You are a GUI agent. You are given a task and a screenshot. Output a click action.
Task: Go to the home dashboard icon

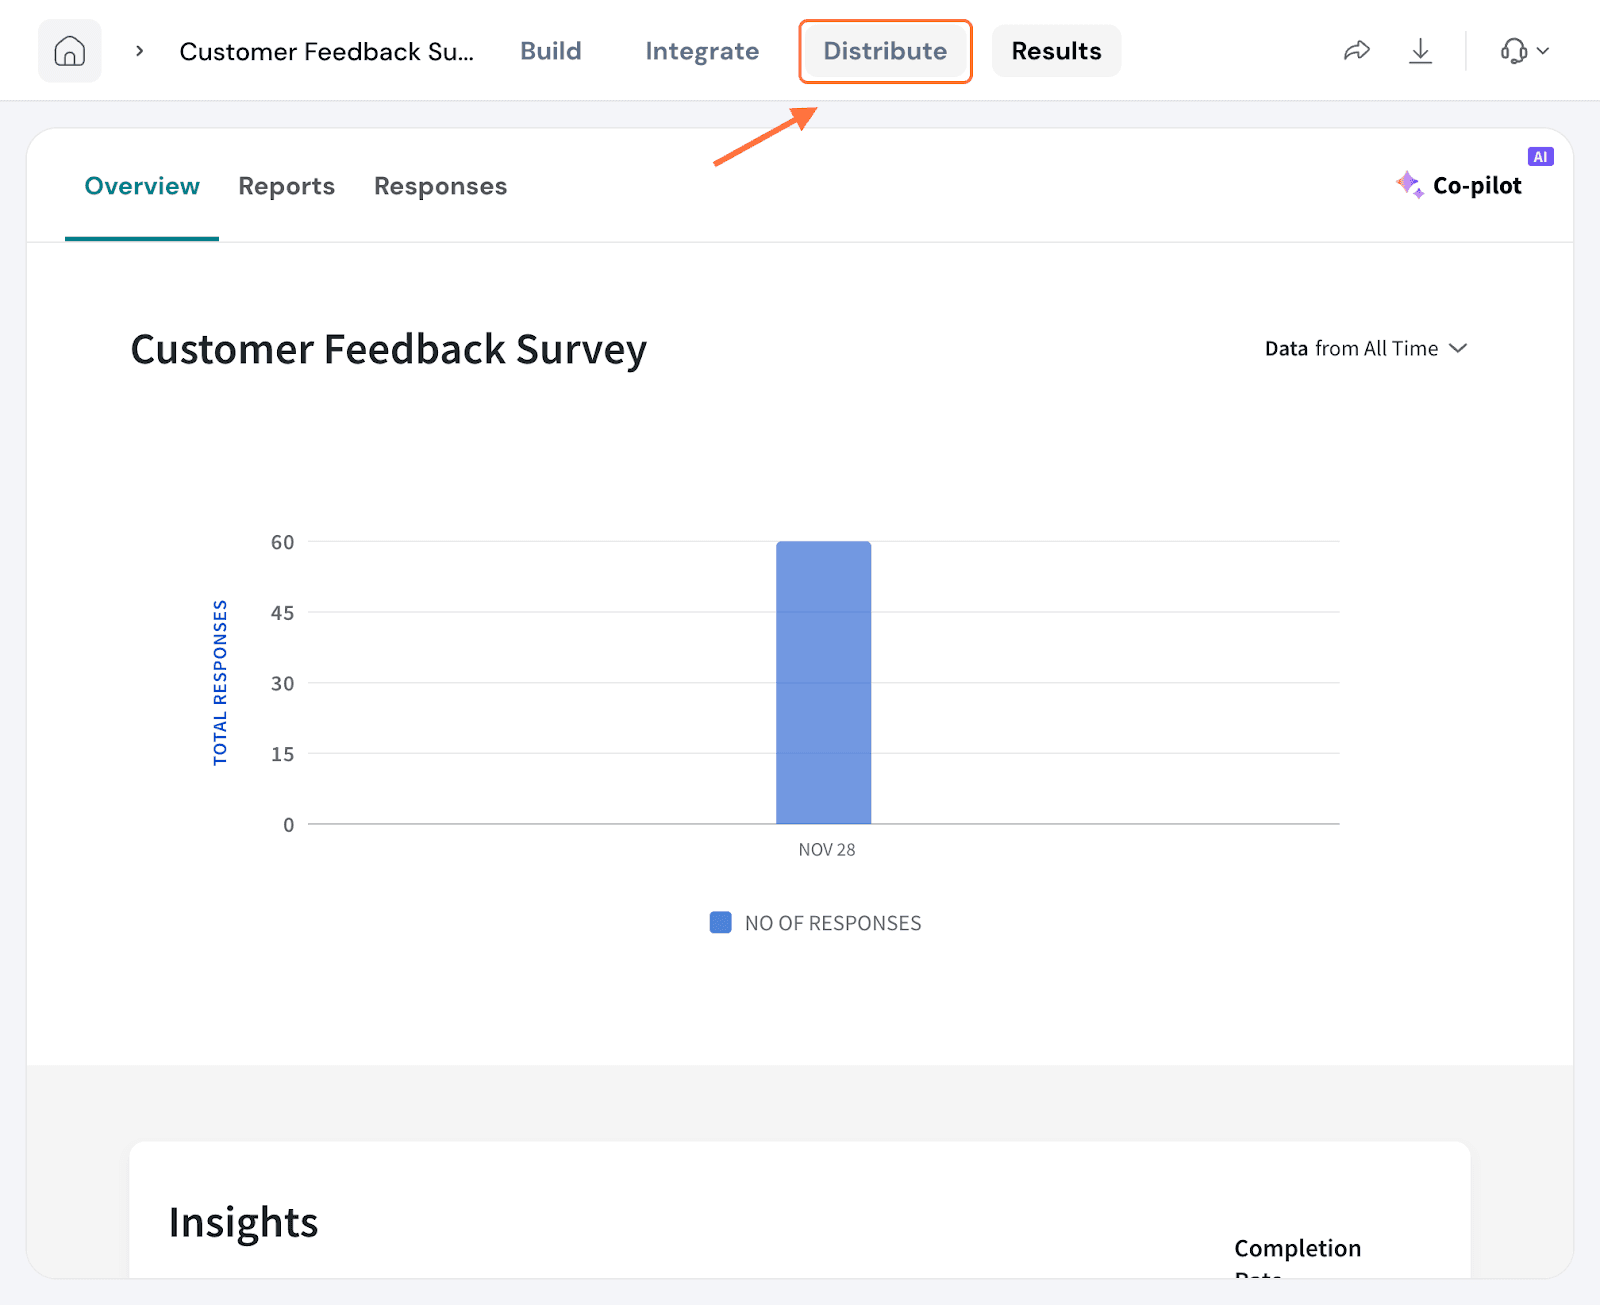[x=69, y=51]
